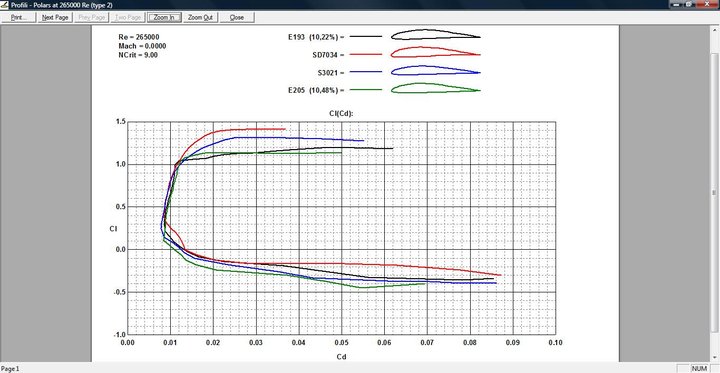The width and height of the screenshot is (720, 373).
Task: Click the S3021 legend label
Action: click(x=331, y=72)
